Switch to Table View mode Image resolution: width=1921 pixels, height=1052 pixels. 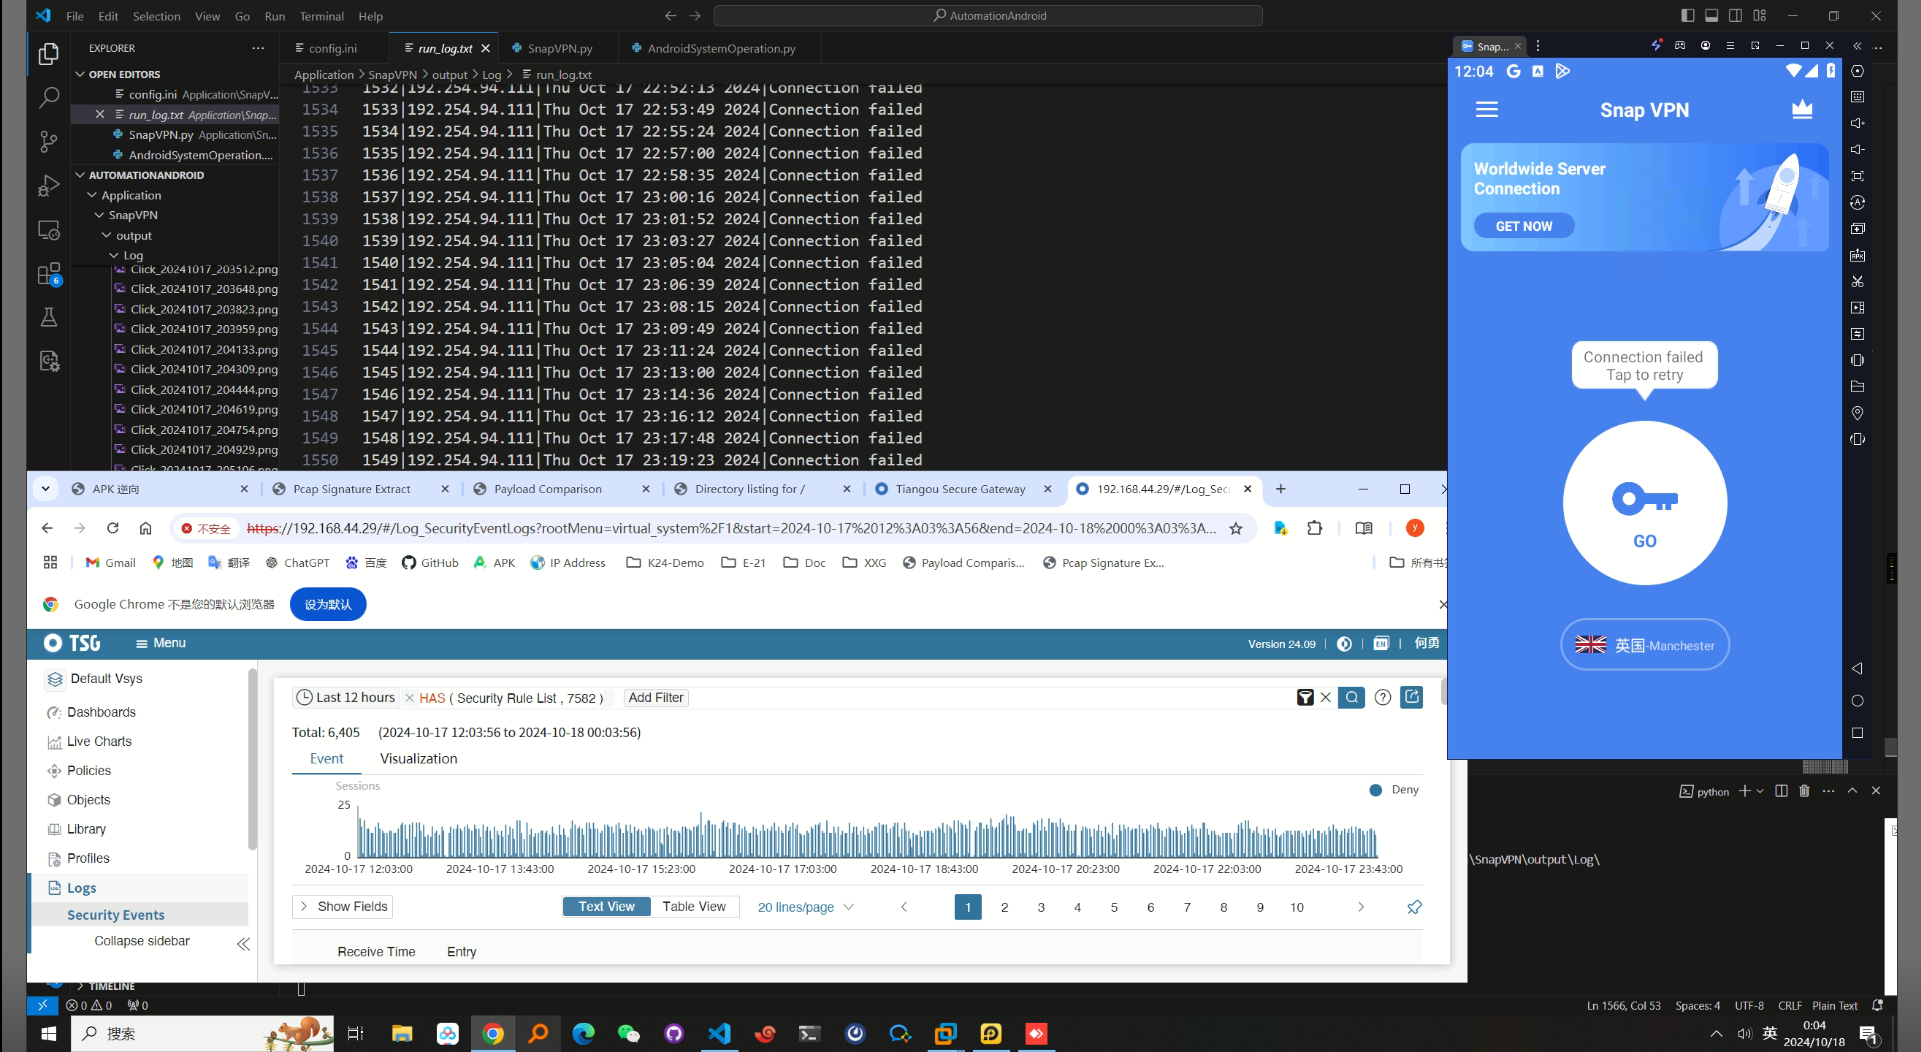(x=694, y=907)
